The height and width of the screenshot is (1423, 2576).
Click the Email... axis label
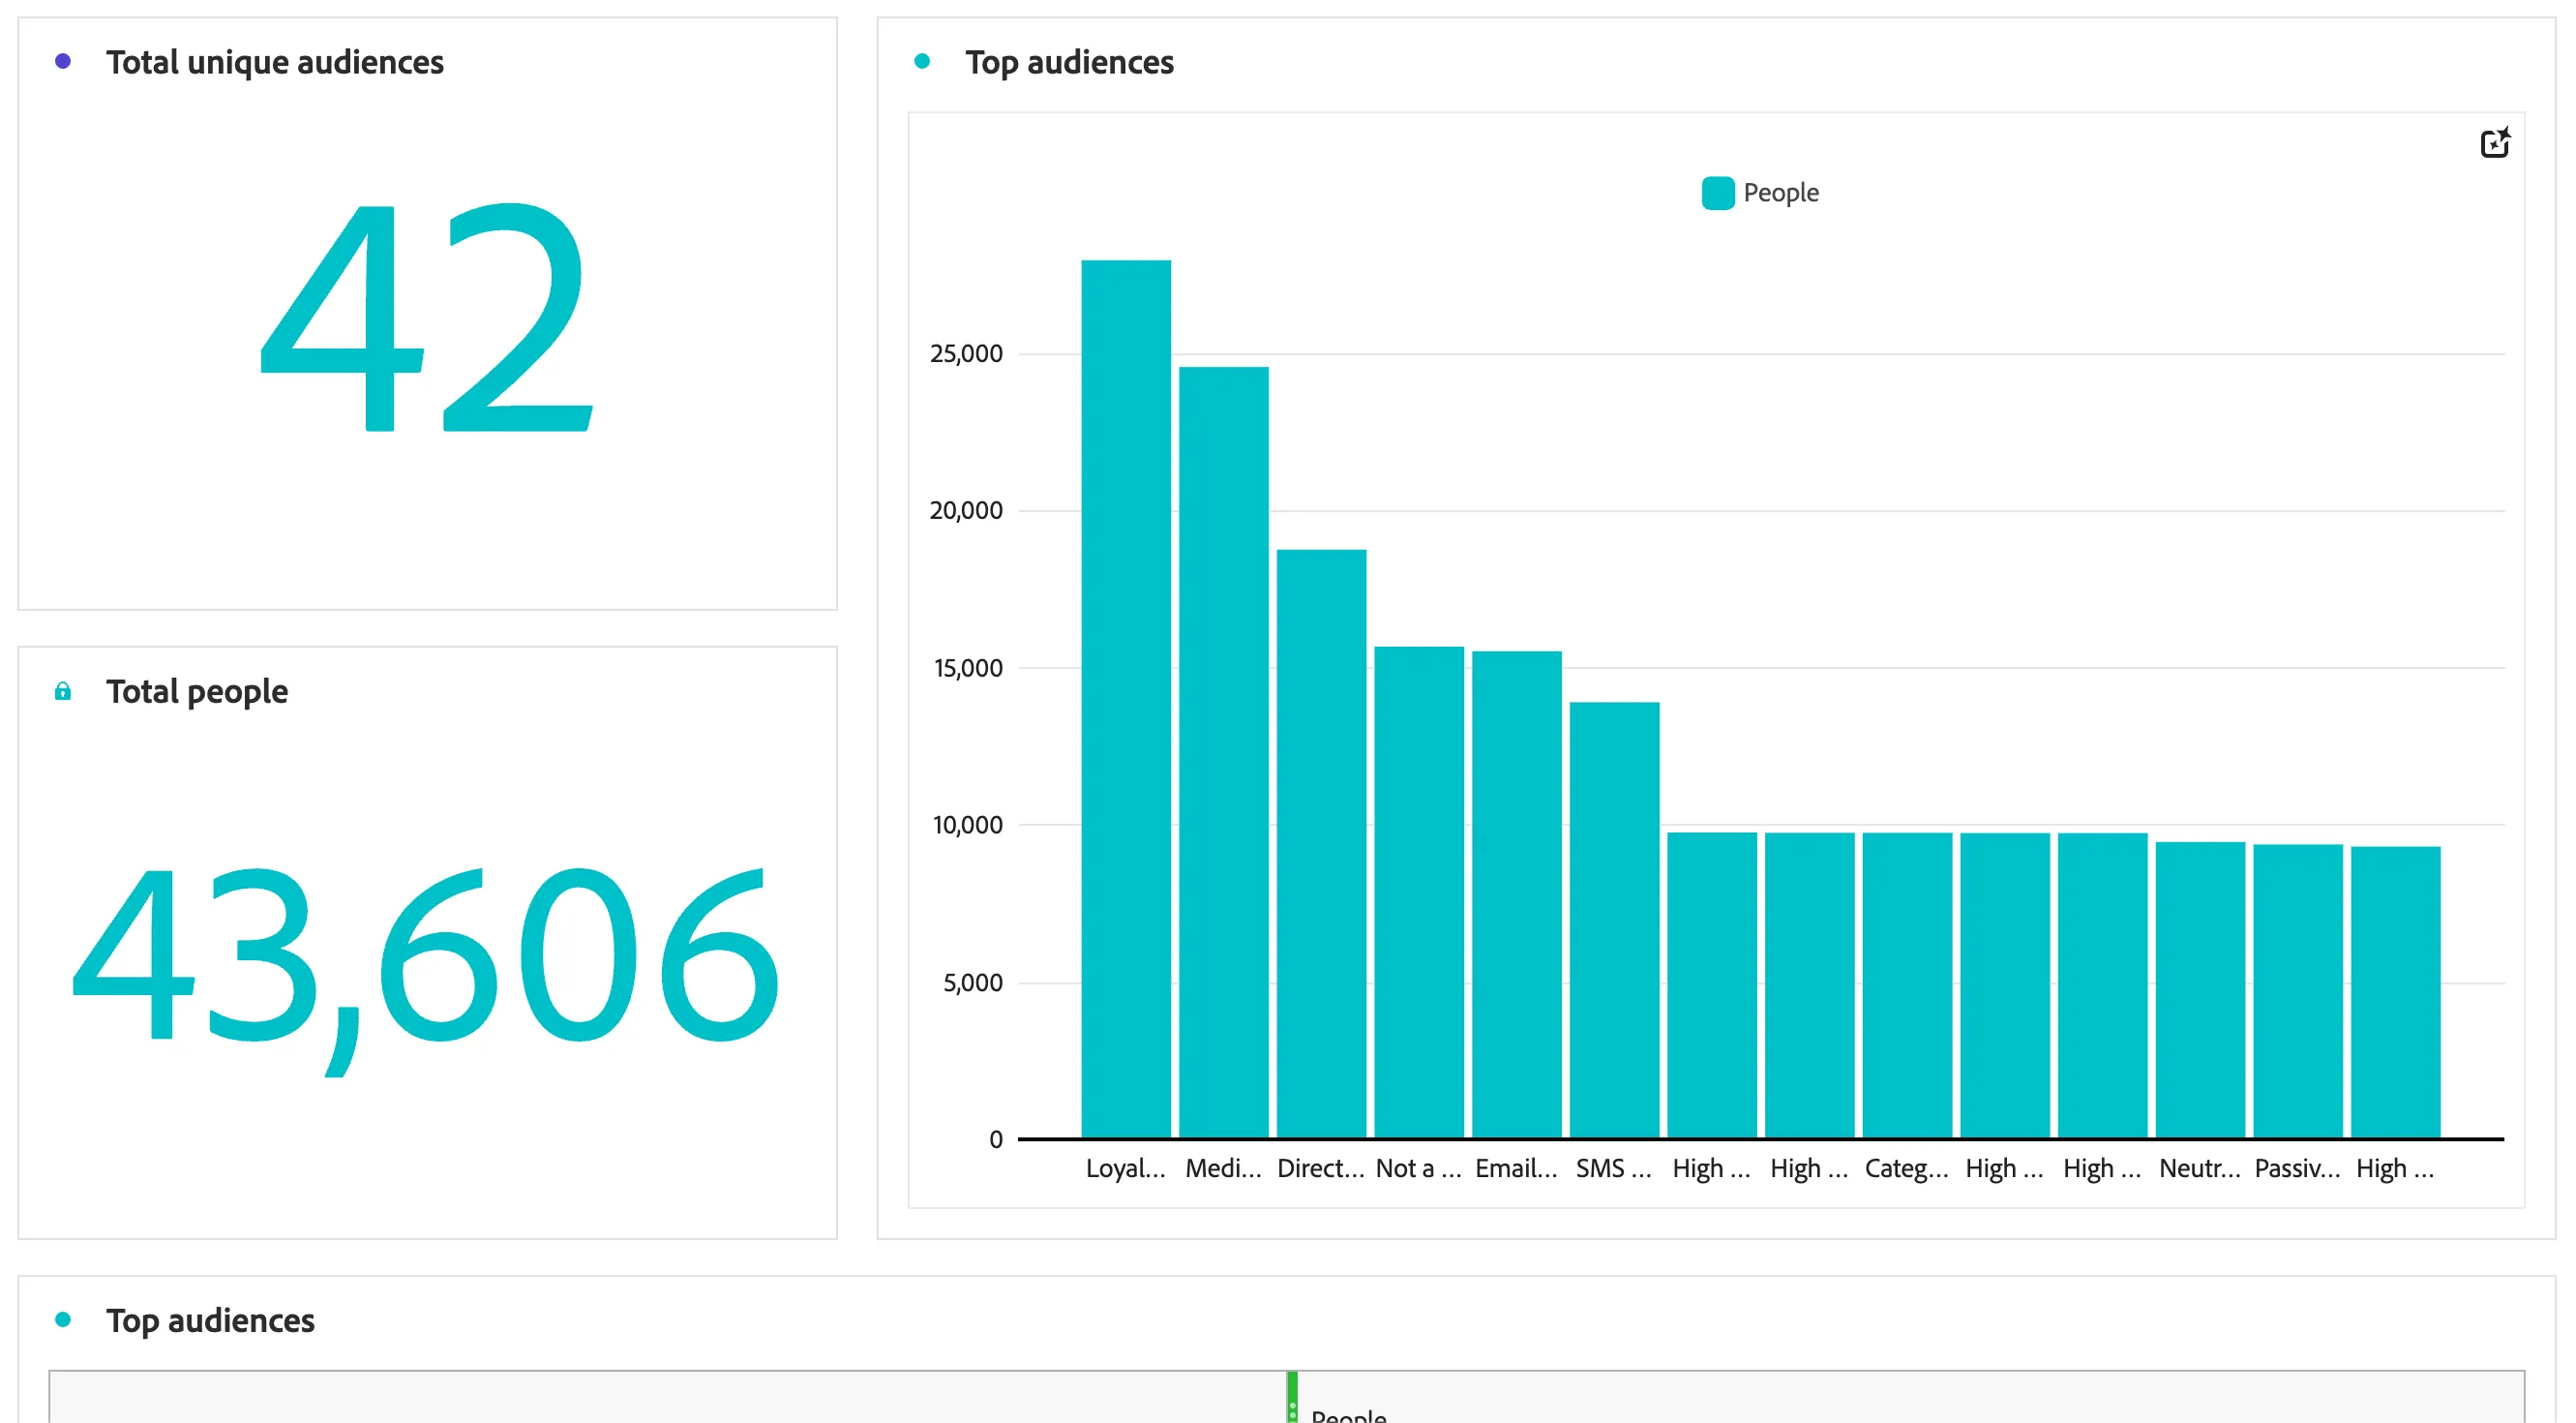[x=1517, y=1168]
